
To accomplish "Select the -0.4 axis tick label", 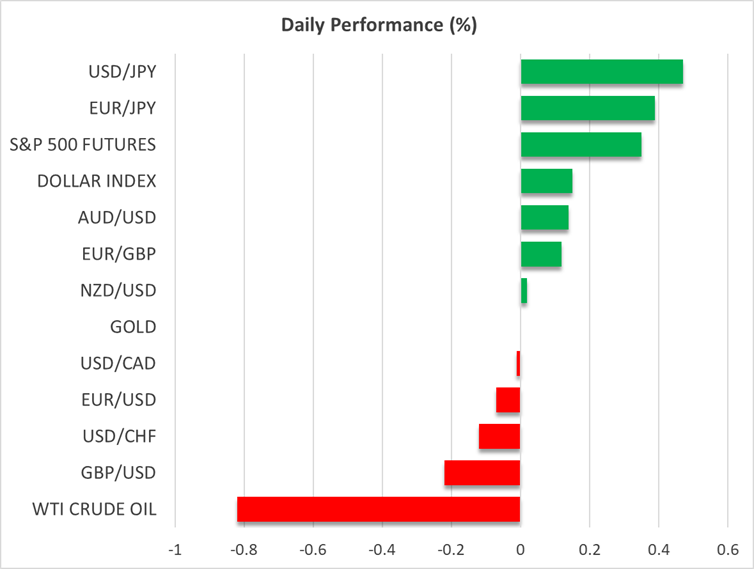I will coord(382,550).
